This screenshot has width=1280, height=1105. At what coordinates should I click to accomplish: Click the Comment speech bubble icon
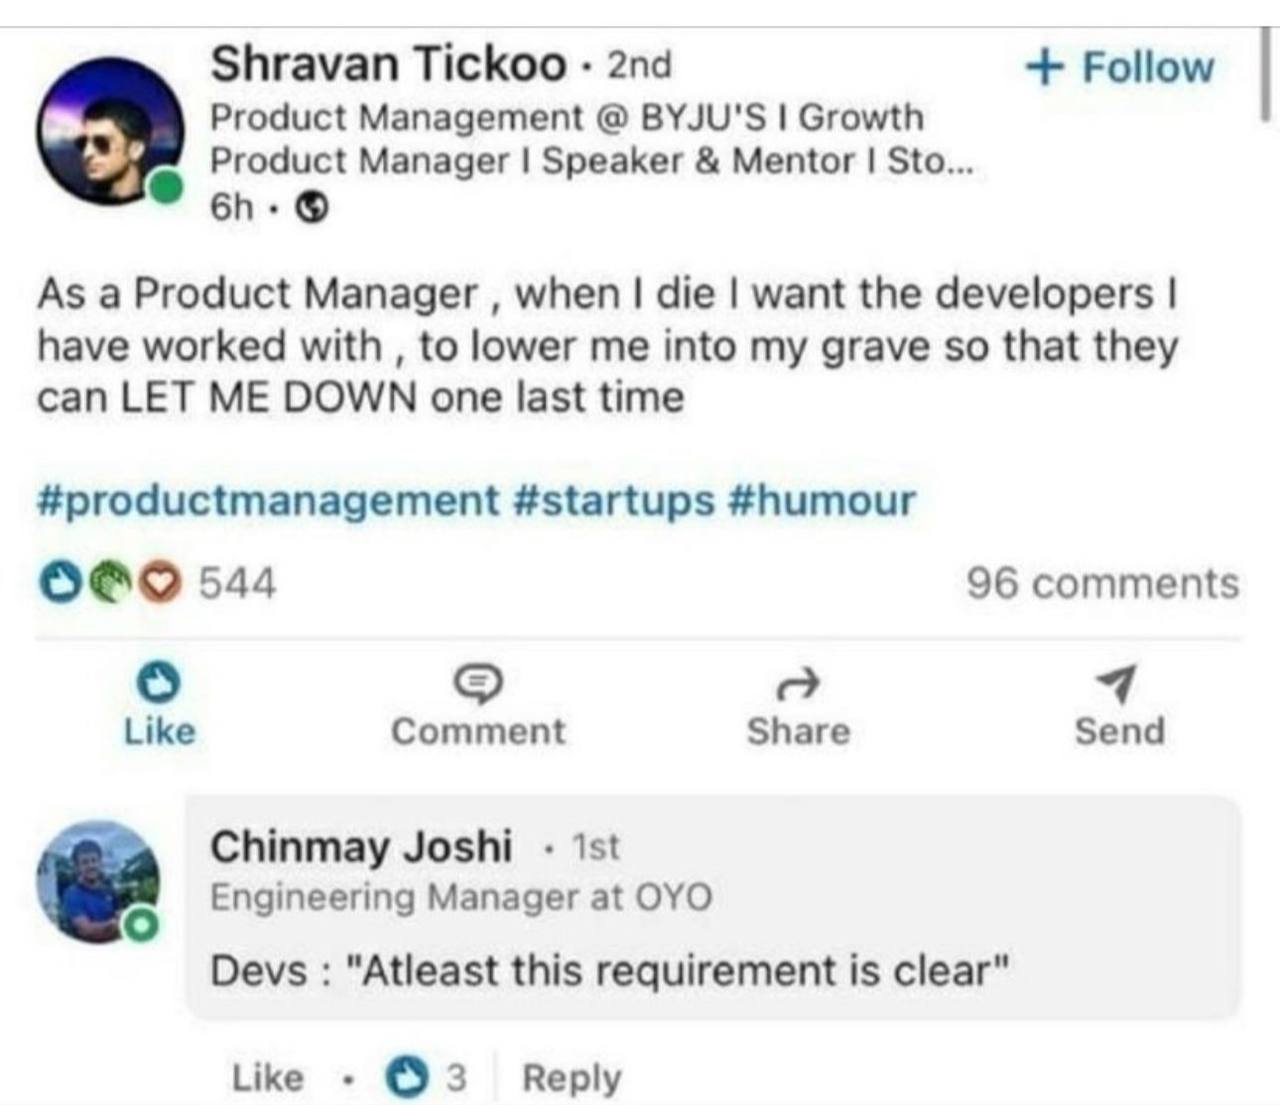(x=479, y=684)
